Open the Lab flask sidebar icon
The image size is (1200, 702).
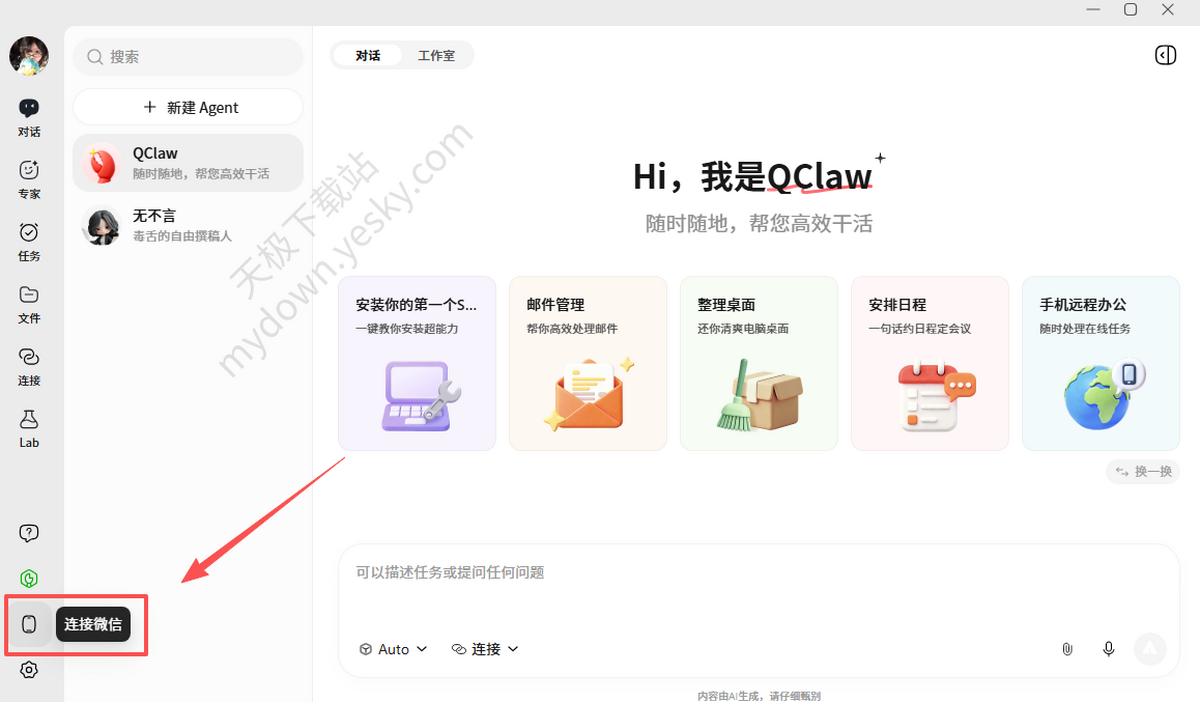(x=29, y=419)
